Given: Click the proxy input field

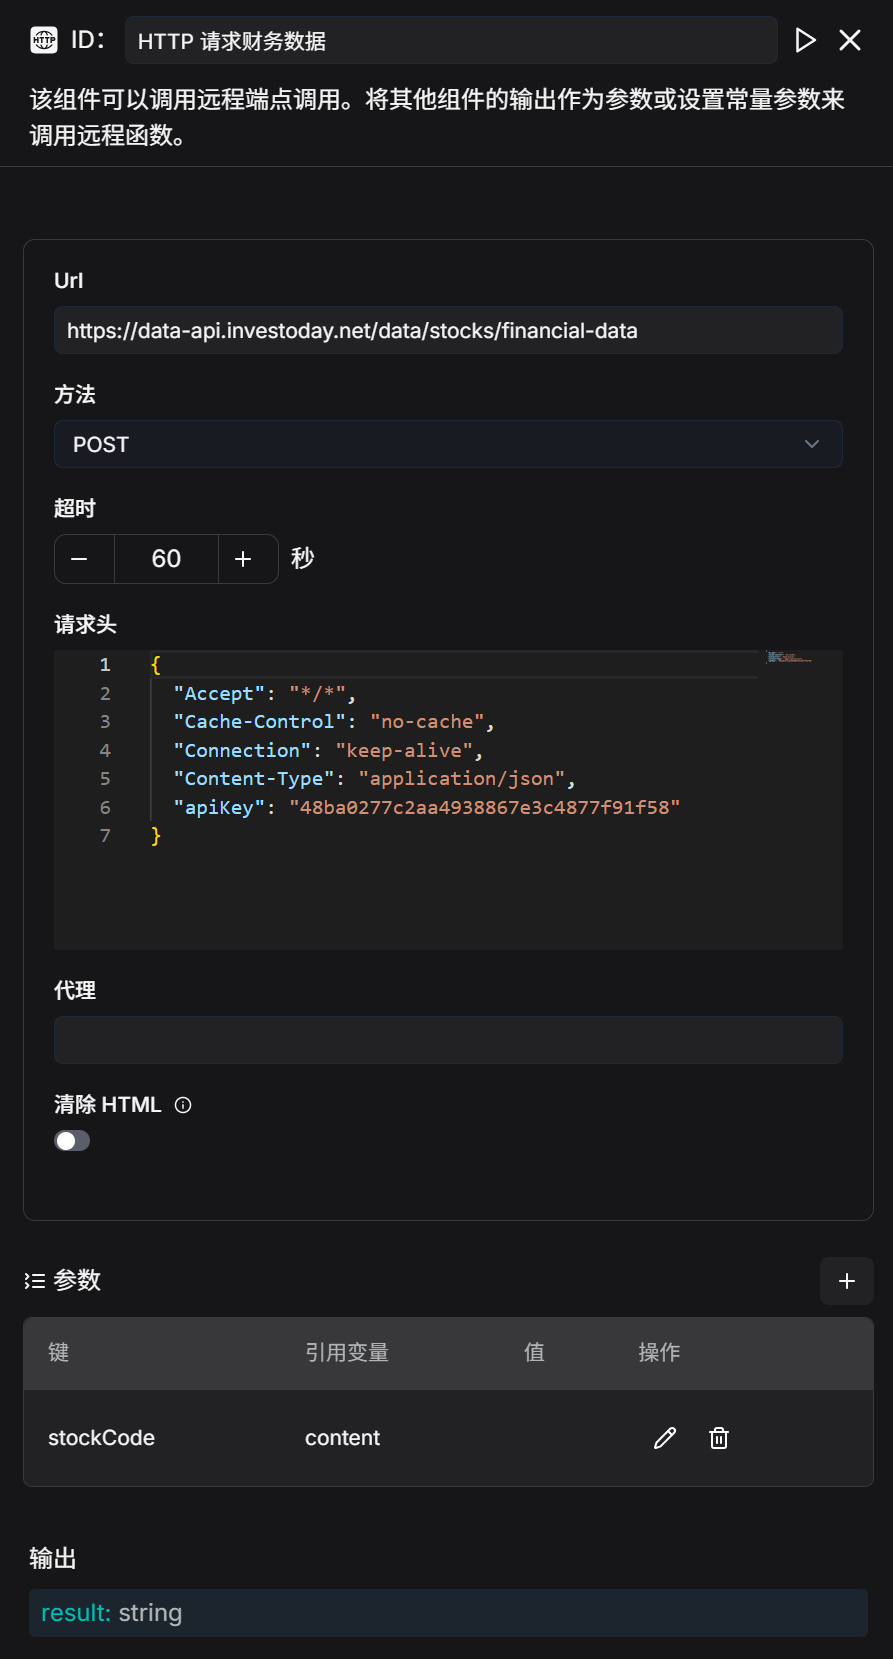Looking at the screenshot, I should coord(448,1040).
